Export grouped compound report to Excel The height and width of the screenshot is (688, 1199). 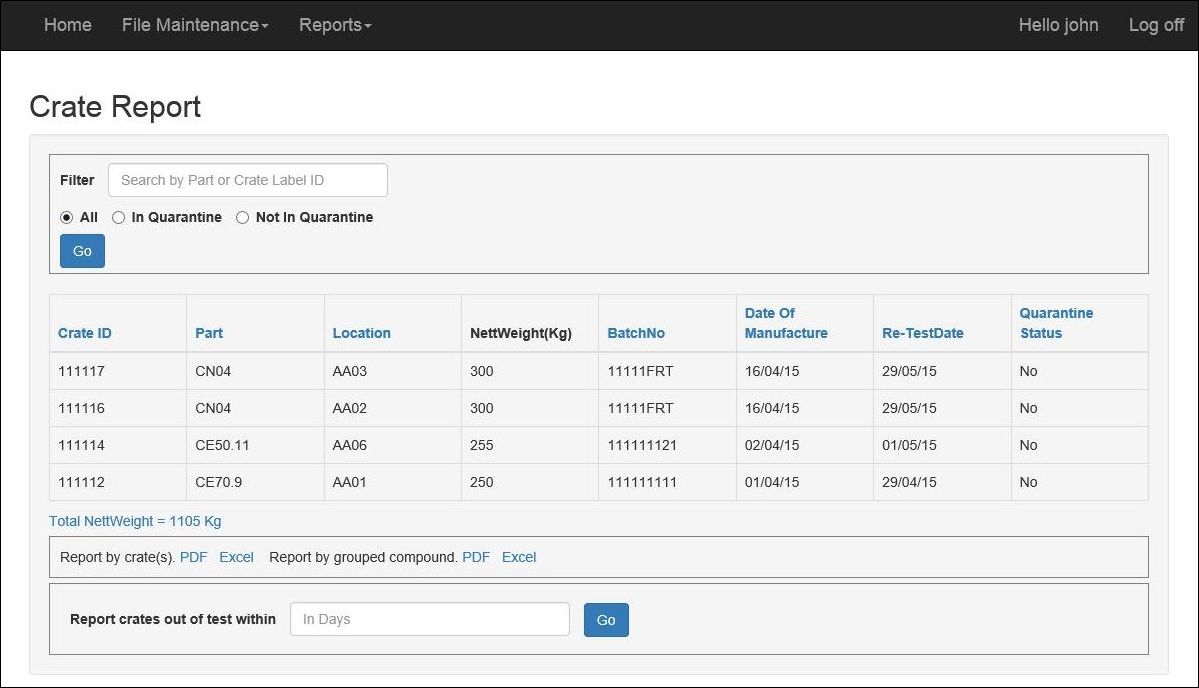point(518,557)
